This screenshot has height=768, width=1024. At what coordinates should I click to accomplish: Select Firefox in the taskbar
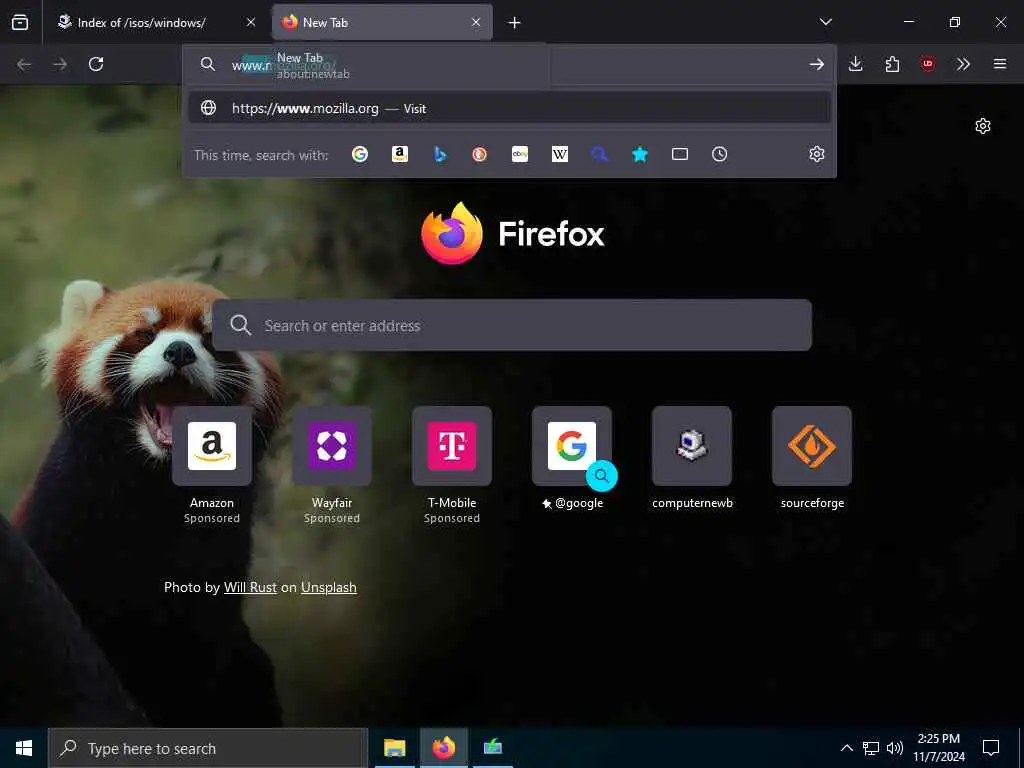pyautogui.click(x=443, y=748)
